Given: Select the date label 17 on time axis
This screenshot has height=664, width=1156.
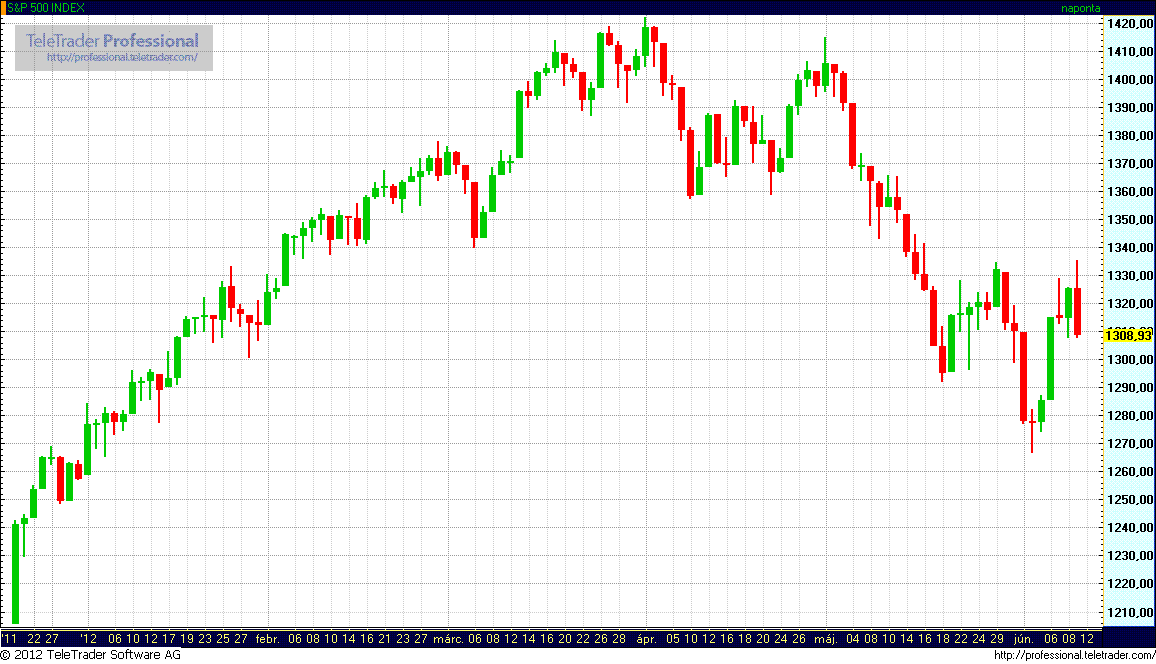Looking at the screenshot, I should coord(169,639).
